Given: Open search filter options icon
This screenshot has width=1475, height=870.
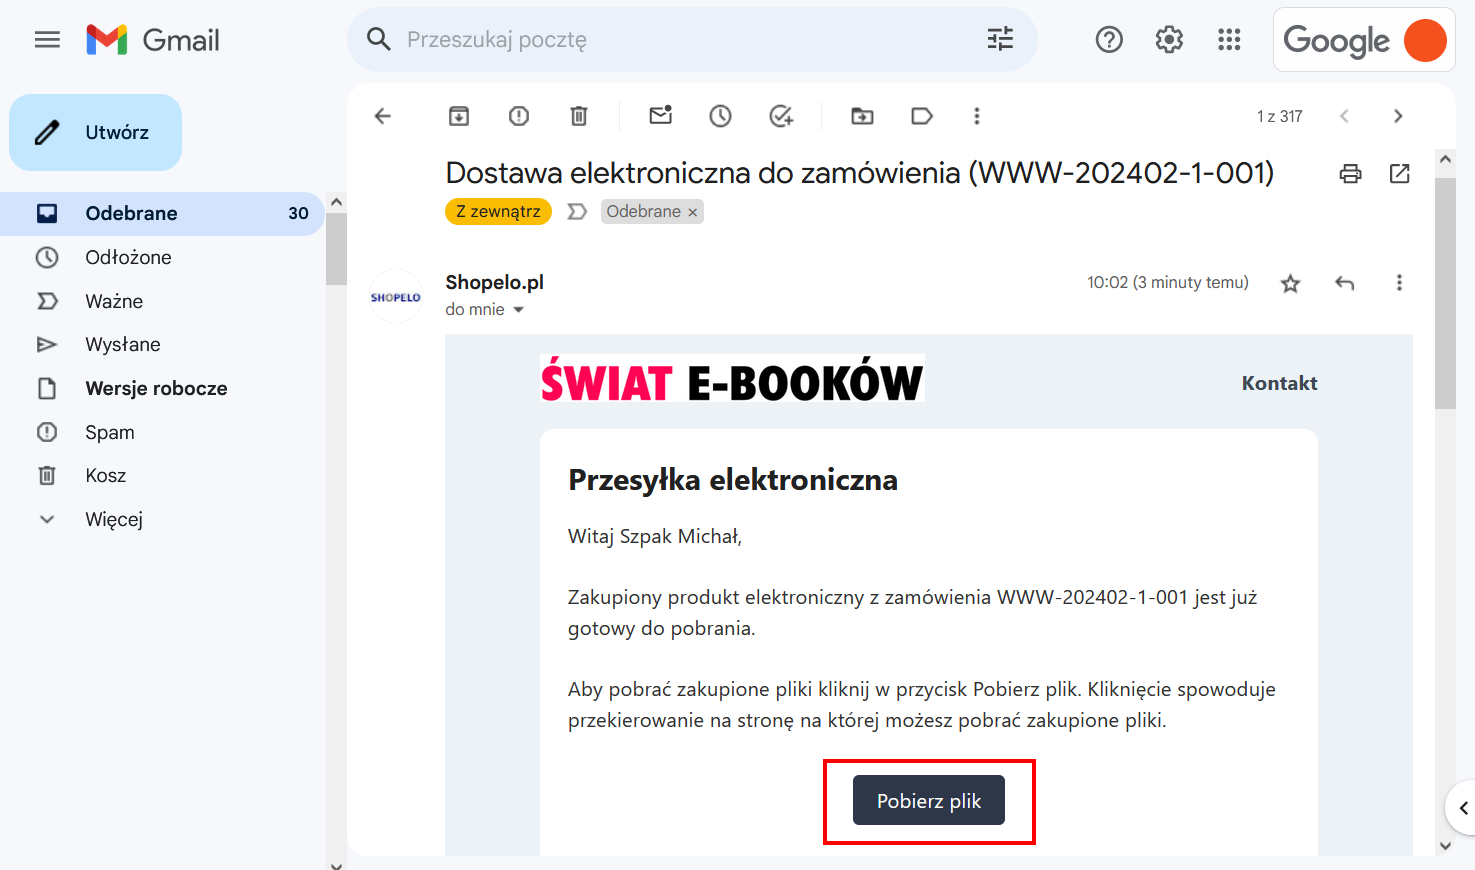Looking at the screenshot, I should (1000, 40).
